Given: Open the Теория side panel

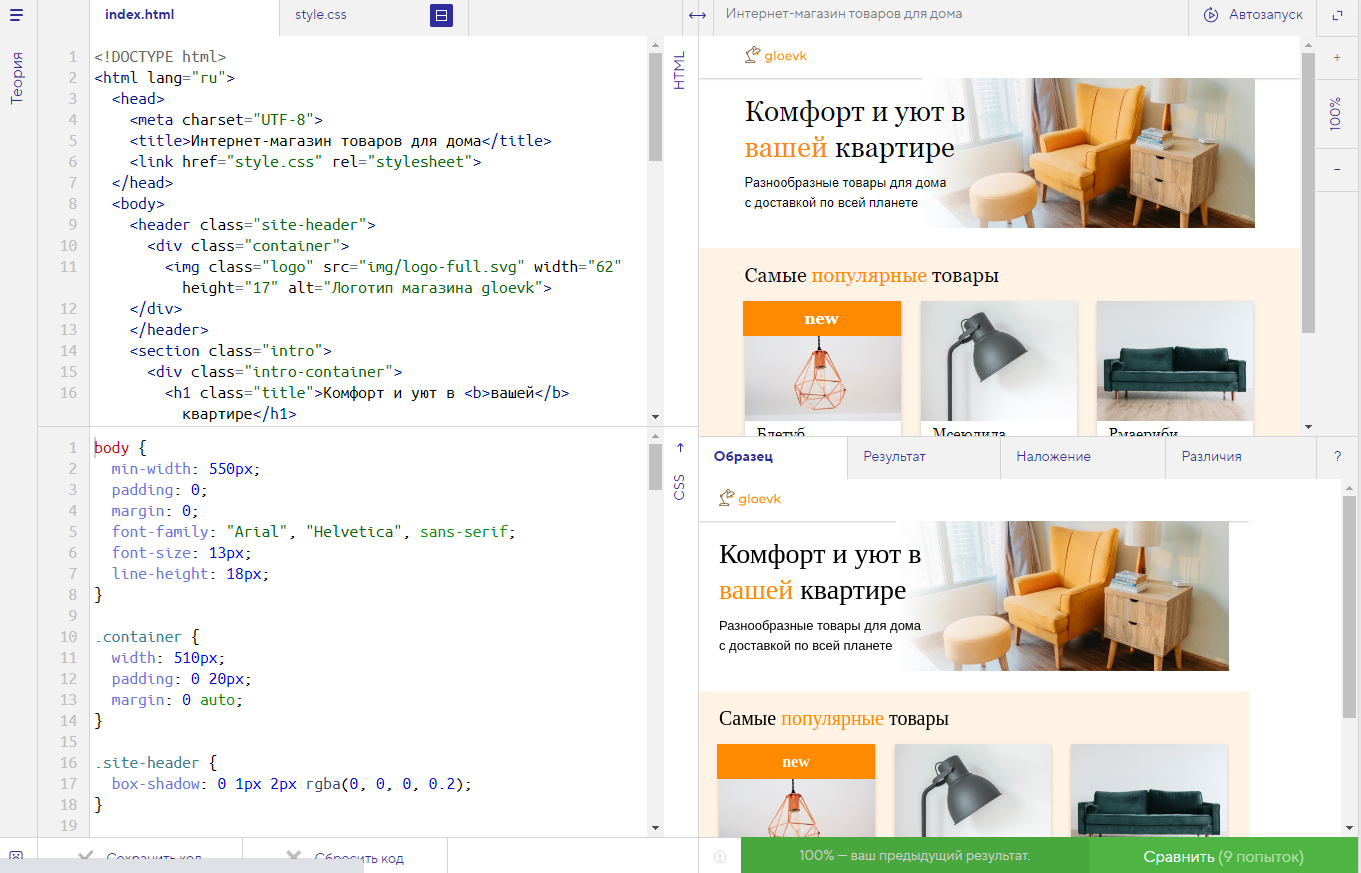Looking at the screenshot, I should tap(17, 78).
